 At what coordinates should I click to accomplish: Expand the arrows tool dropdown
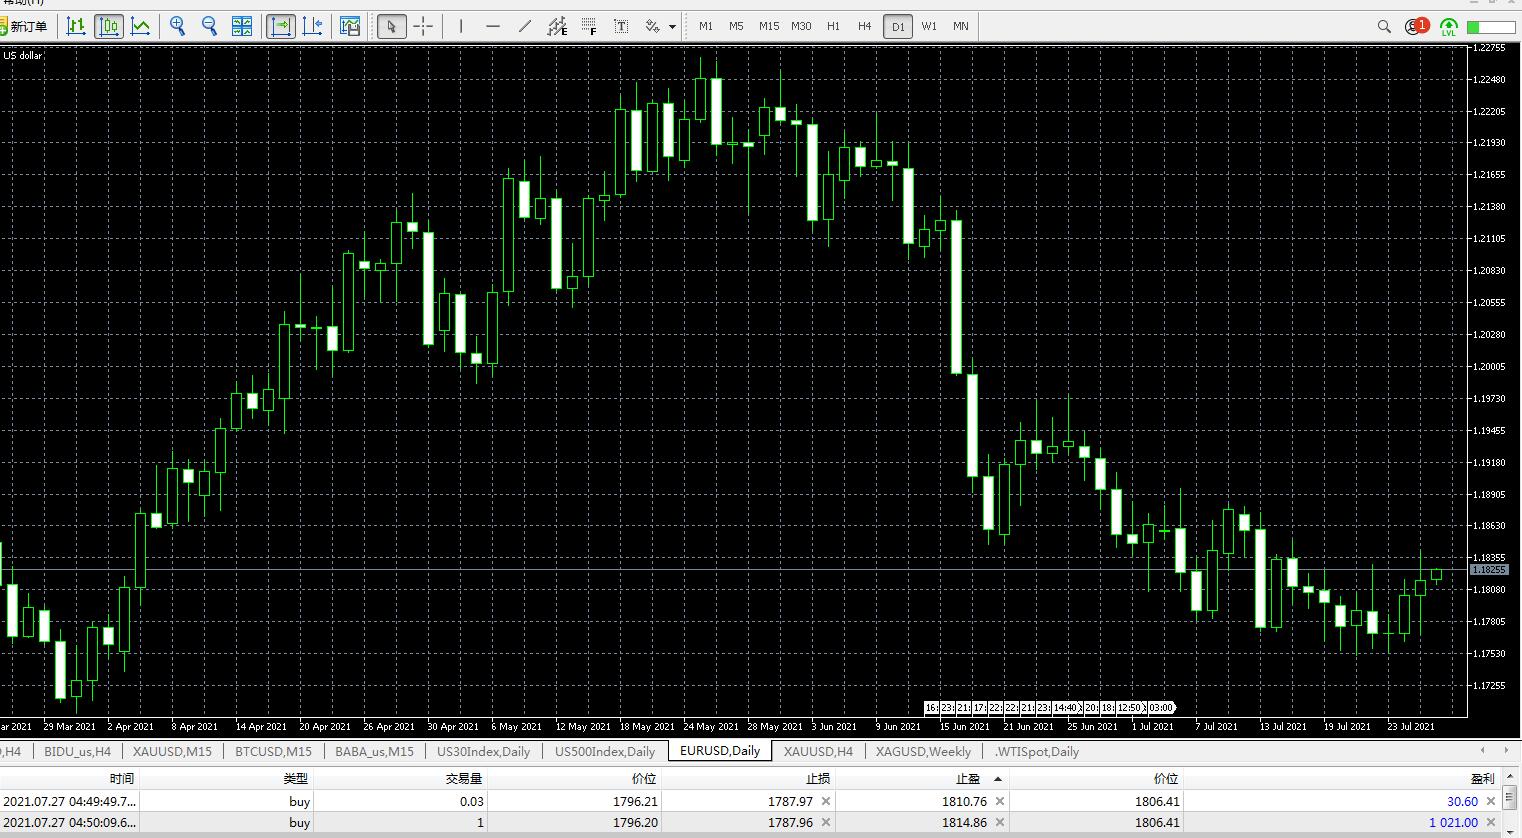[x=672, y=27]
